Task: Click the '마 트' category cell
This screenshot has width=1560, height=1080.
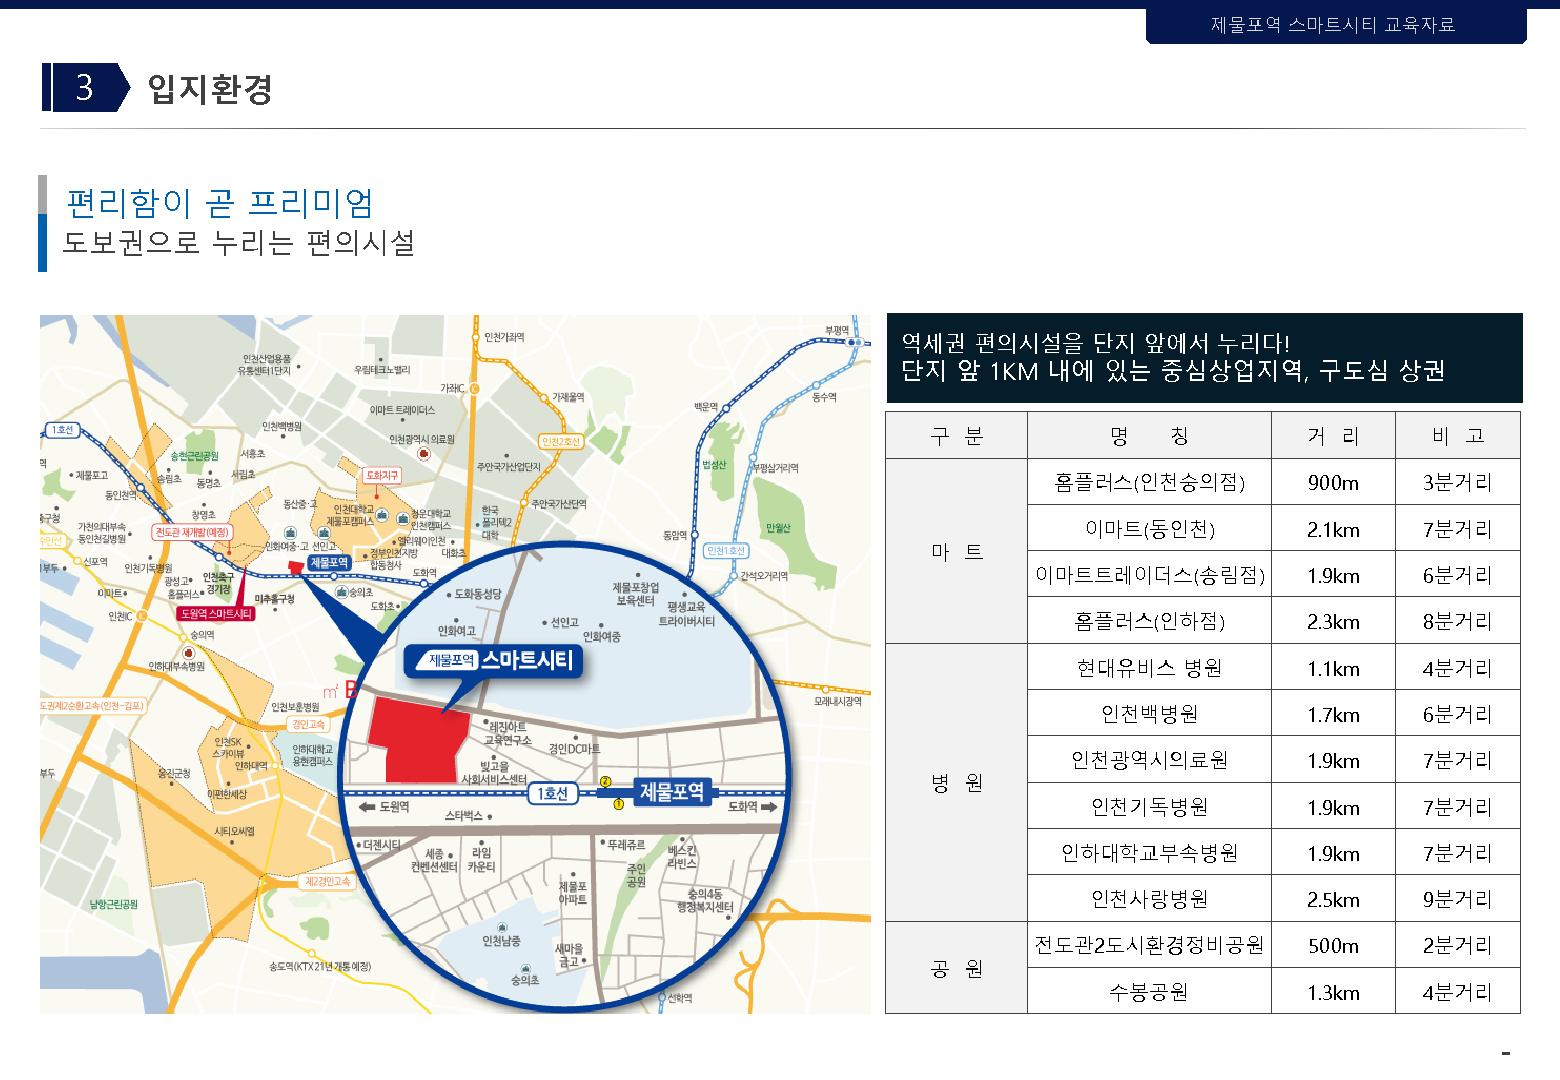Action: [x=957, y=552]
